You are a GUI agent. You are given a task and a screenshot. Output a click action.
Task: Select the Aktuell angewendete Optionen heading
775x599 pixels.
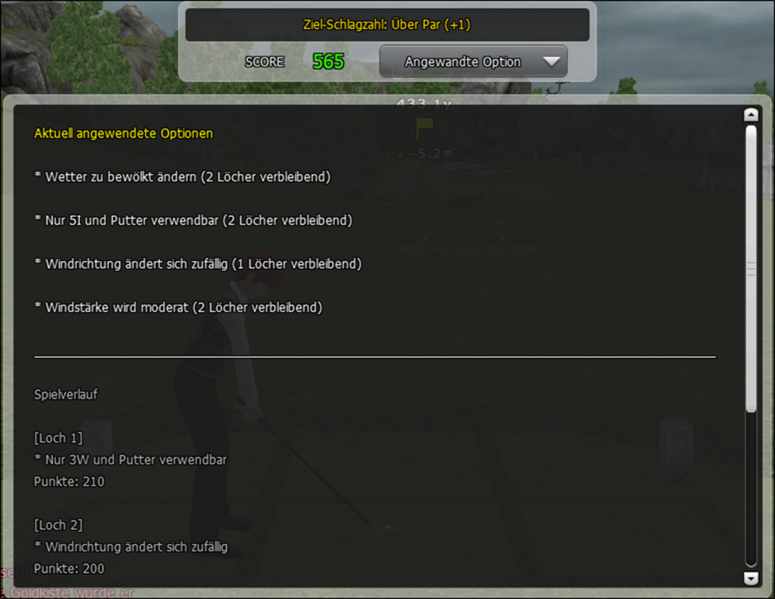coord(124,133)
